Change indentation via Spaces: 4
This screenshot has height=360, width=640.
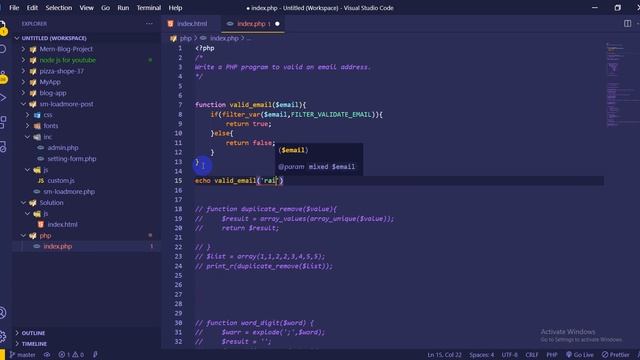[481, 355]
